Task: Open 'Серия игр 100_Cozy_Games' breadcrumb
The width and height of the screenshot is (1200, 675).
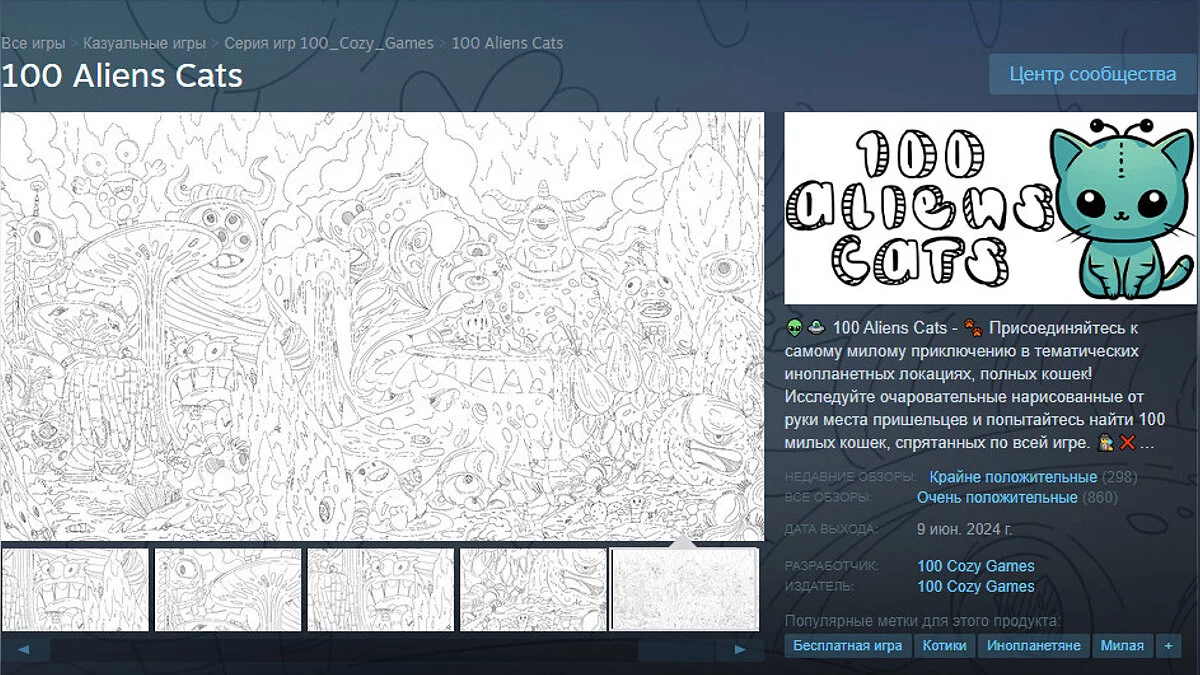Action: pos(329,43)
